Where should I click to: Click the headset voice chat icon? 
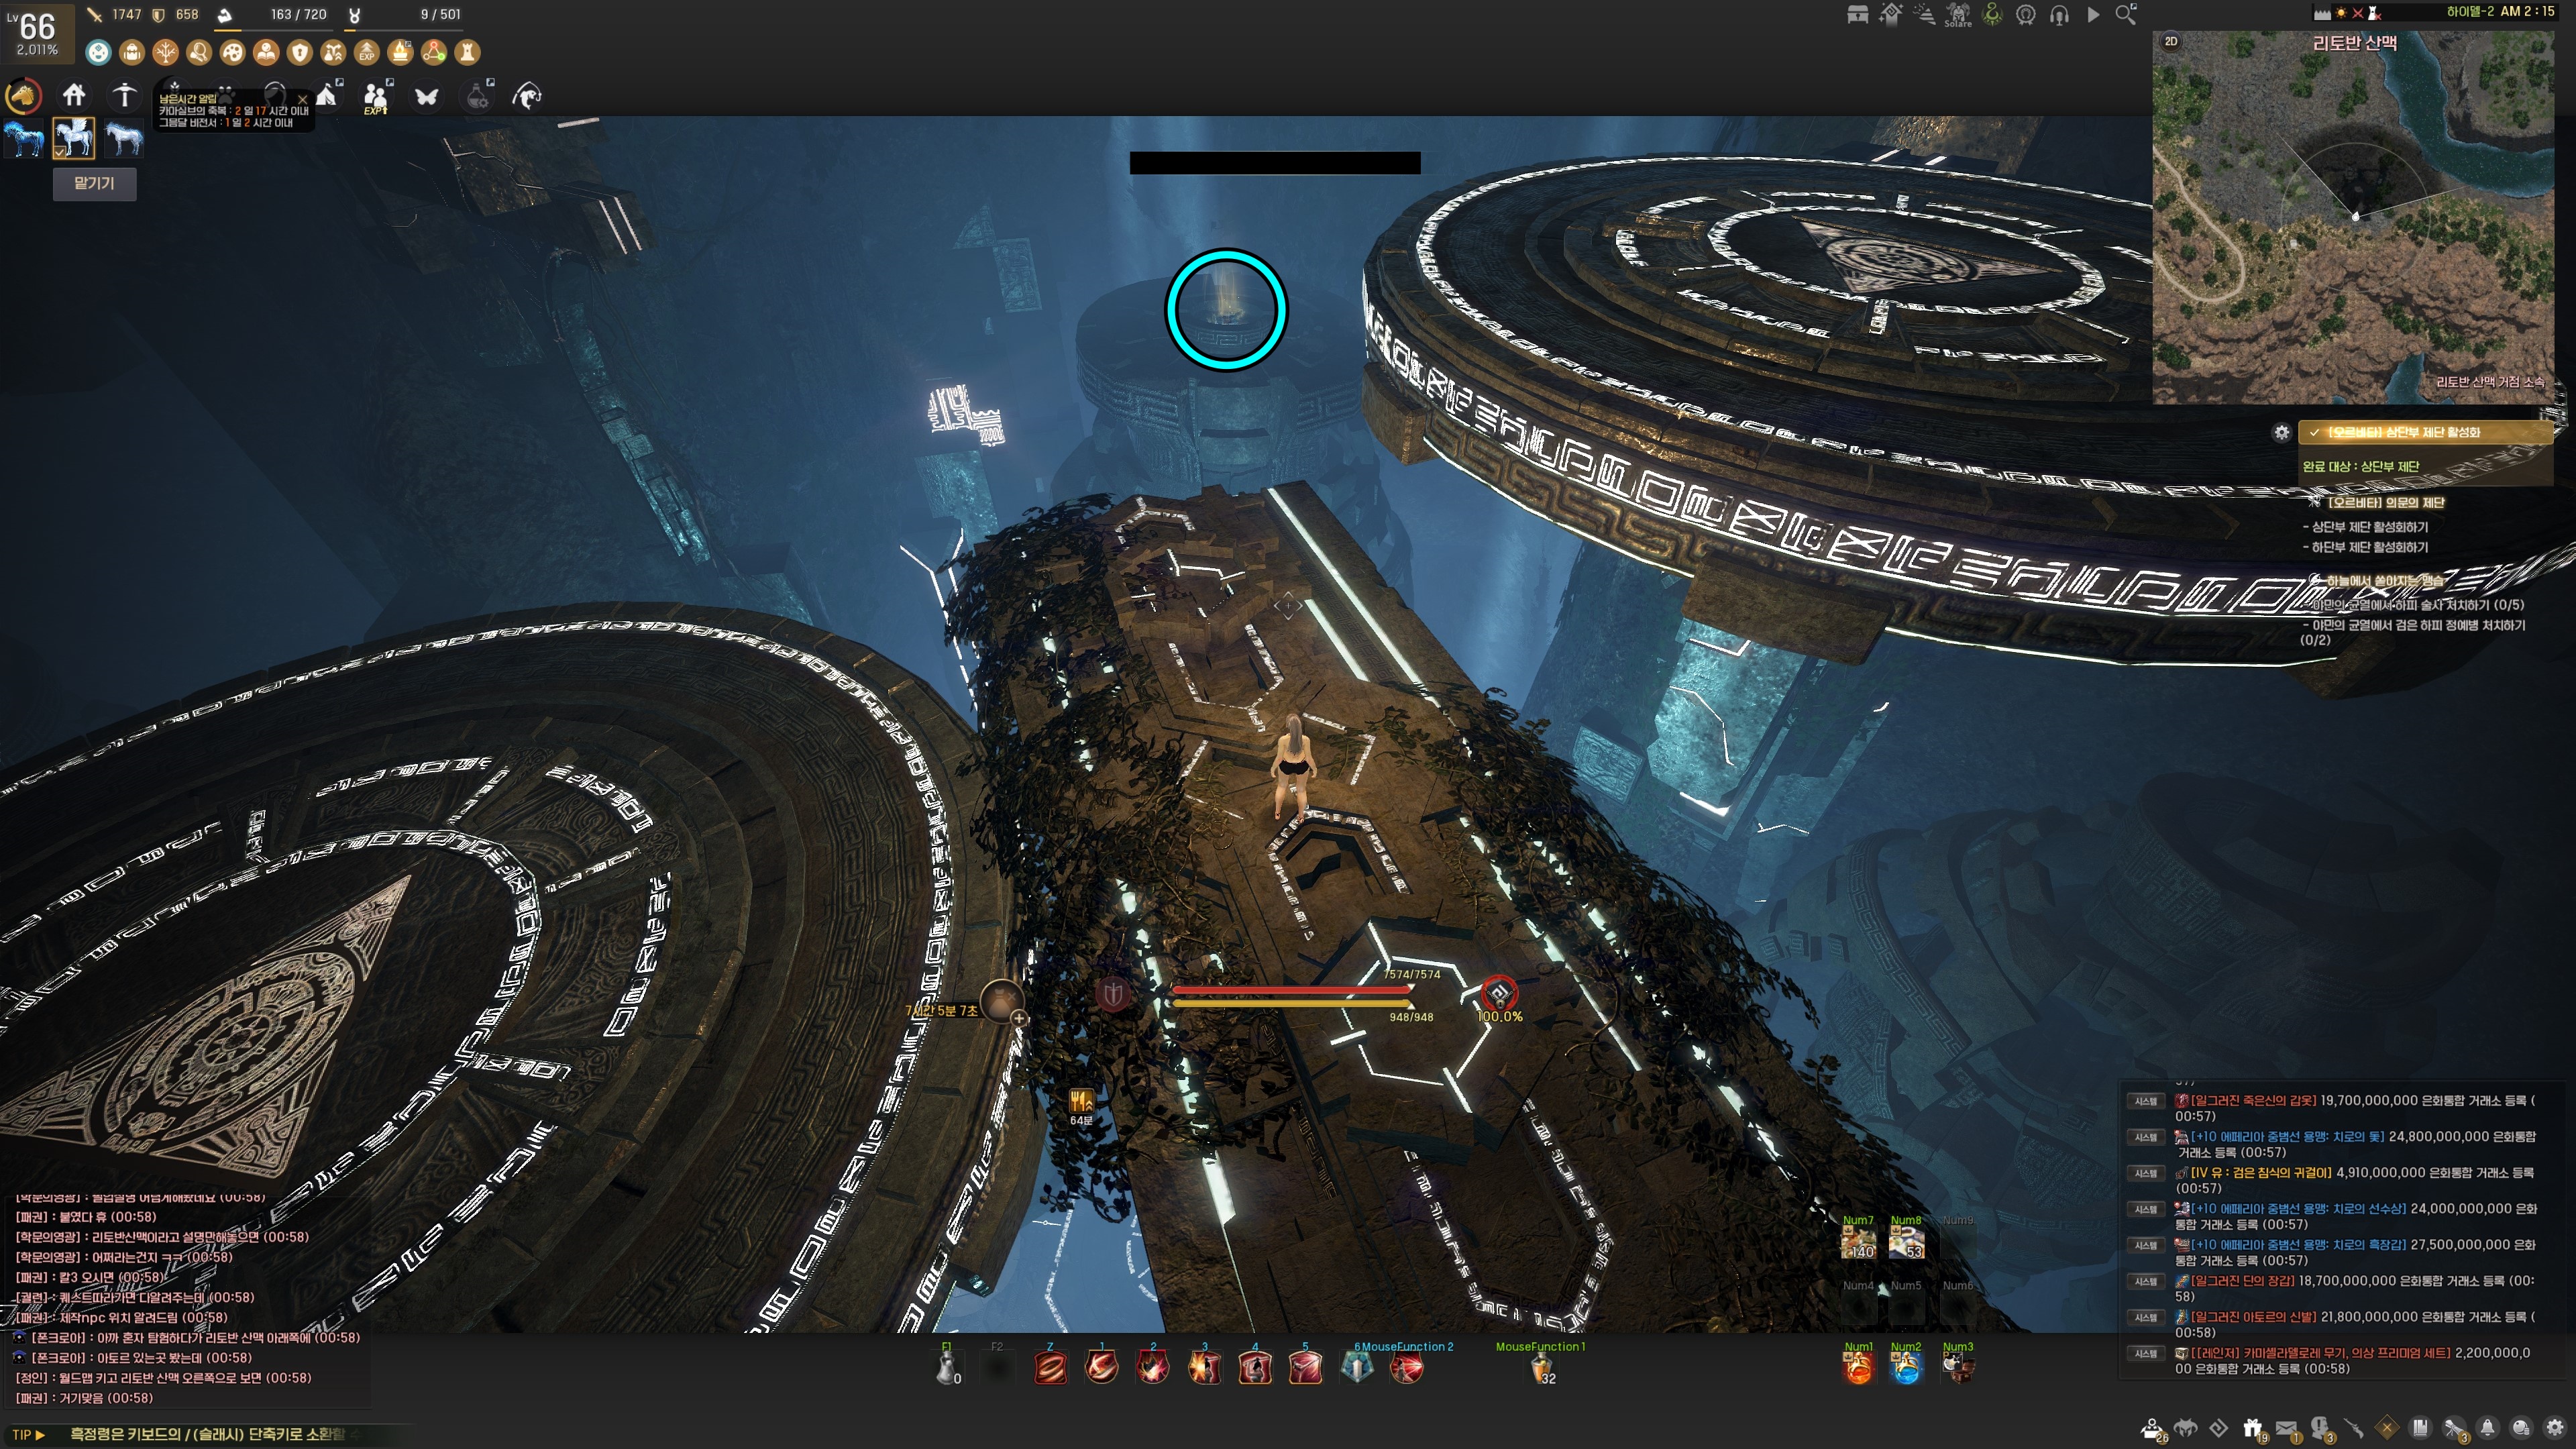click(x=2060, y=15)
